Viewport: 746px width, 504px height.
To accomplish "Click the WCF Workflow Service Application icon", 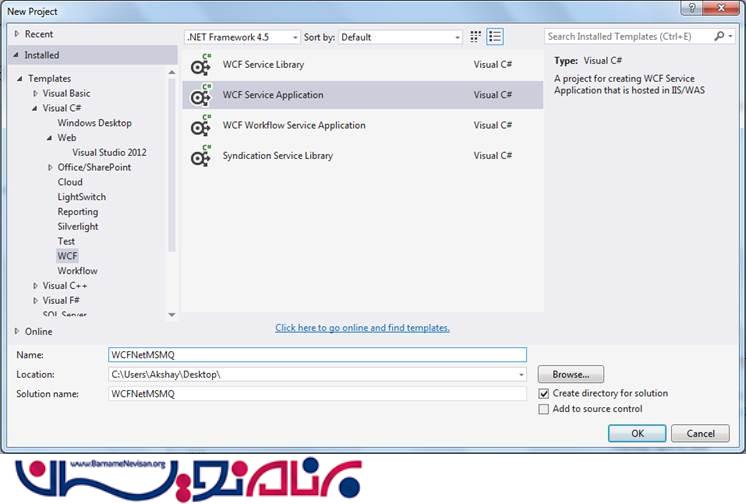I will [201, 126].
